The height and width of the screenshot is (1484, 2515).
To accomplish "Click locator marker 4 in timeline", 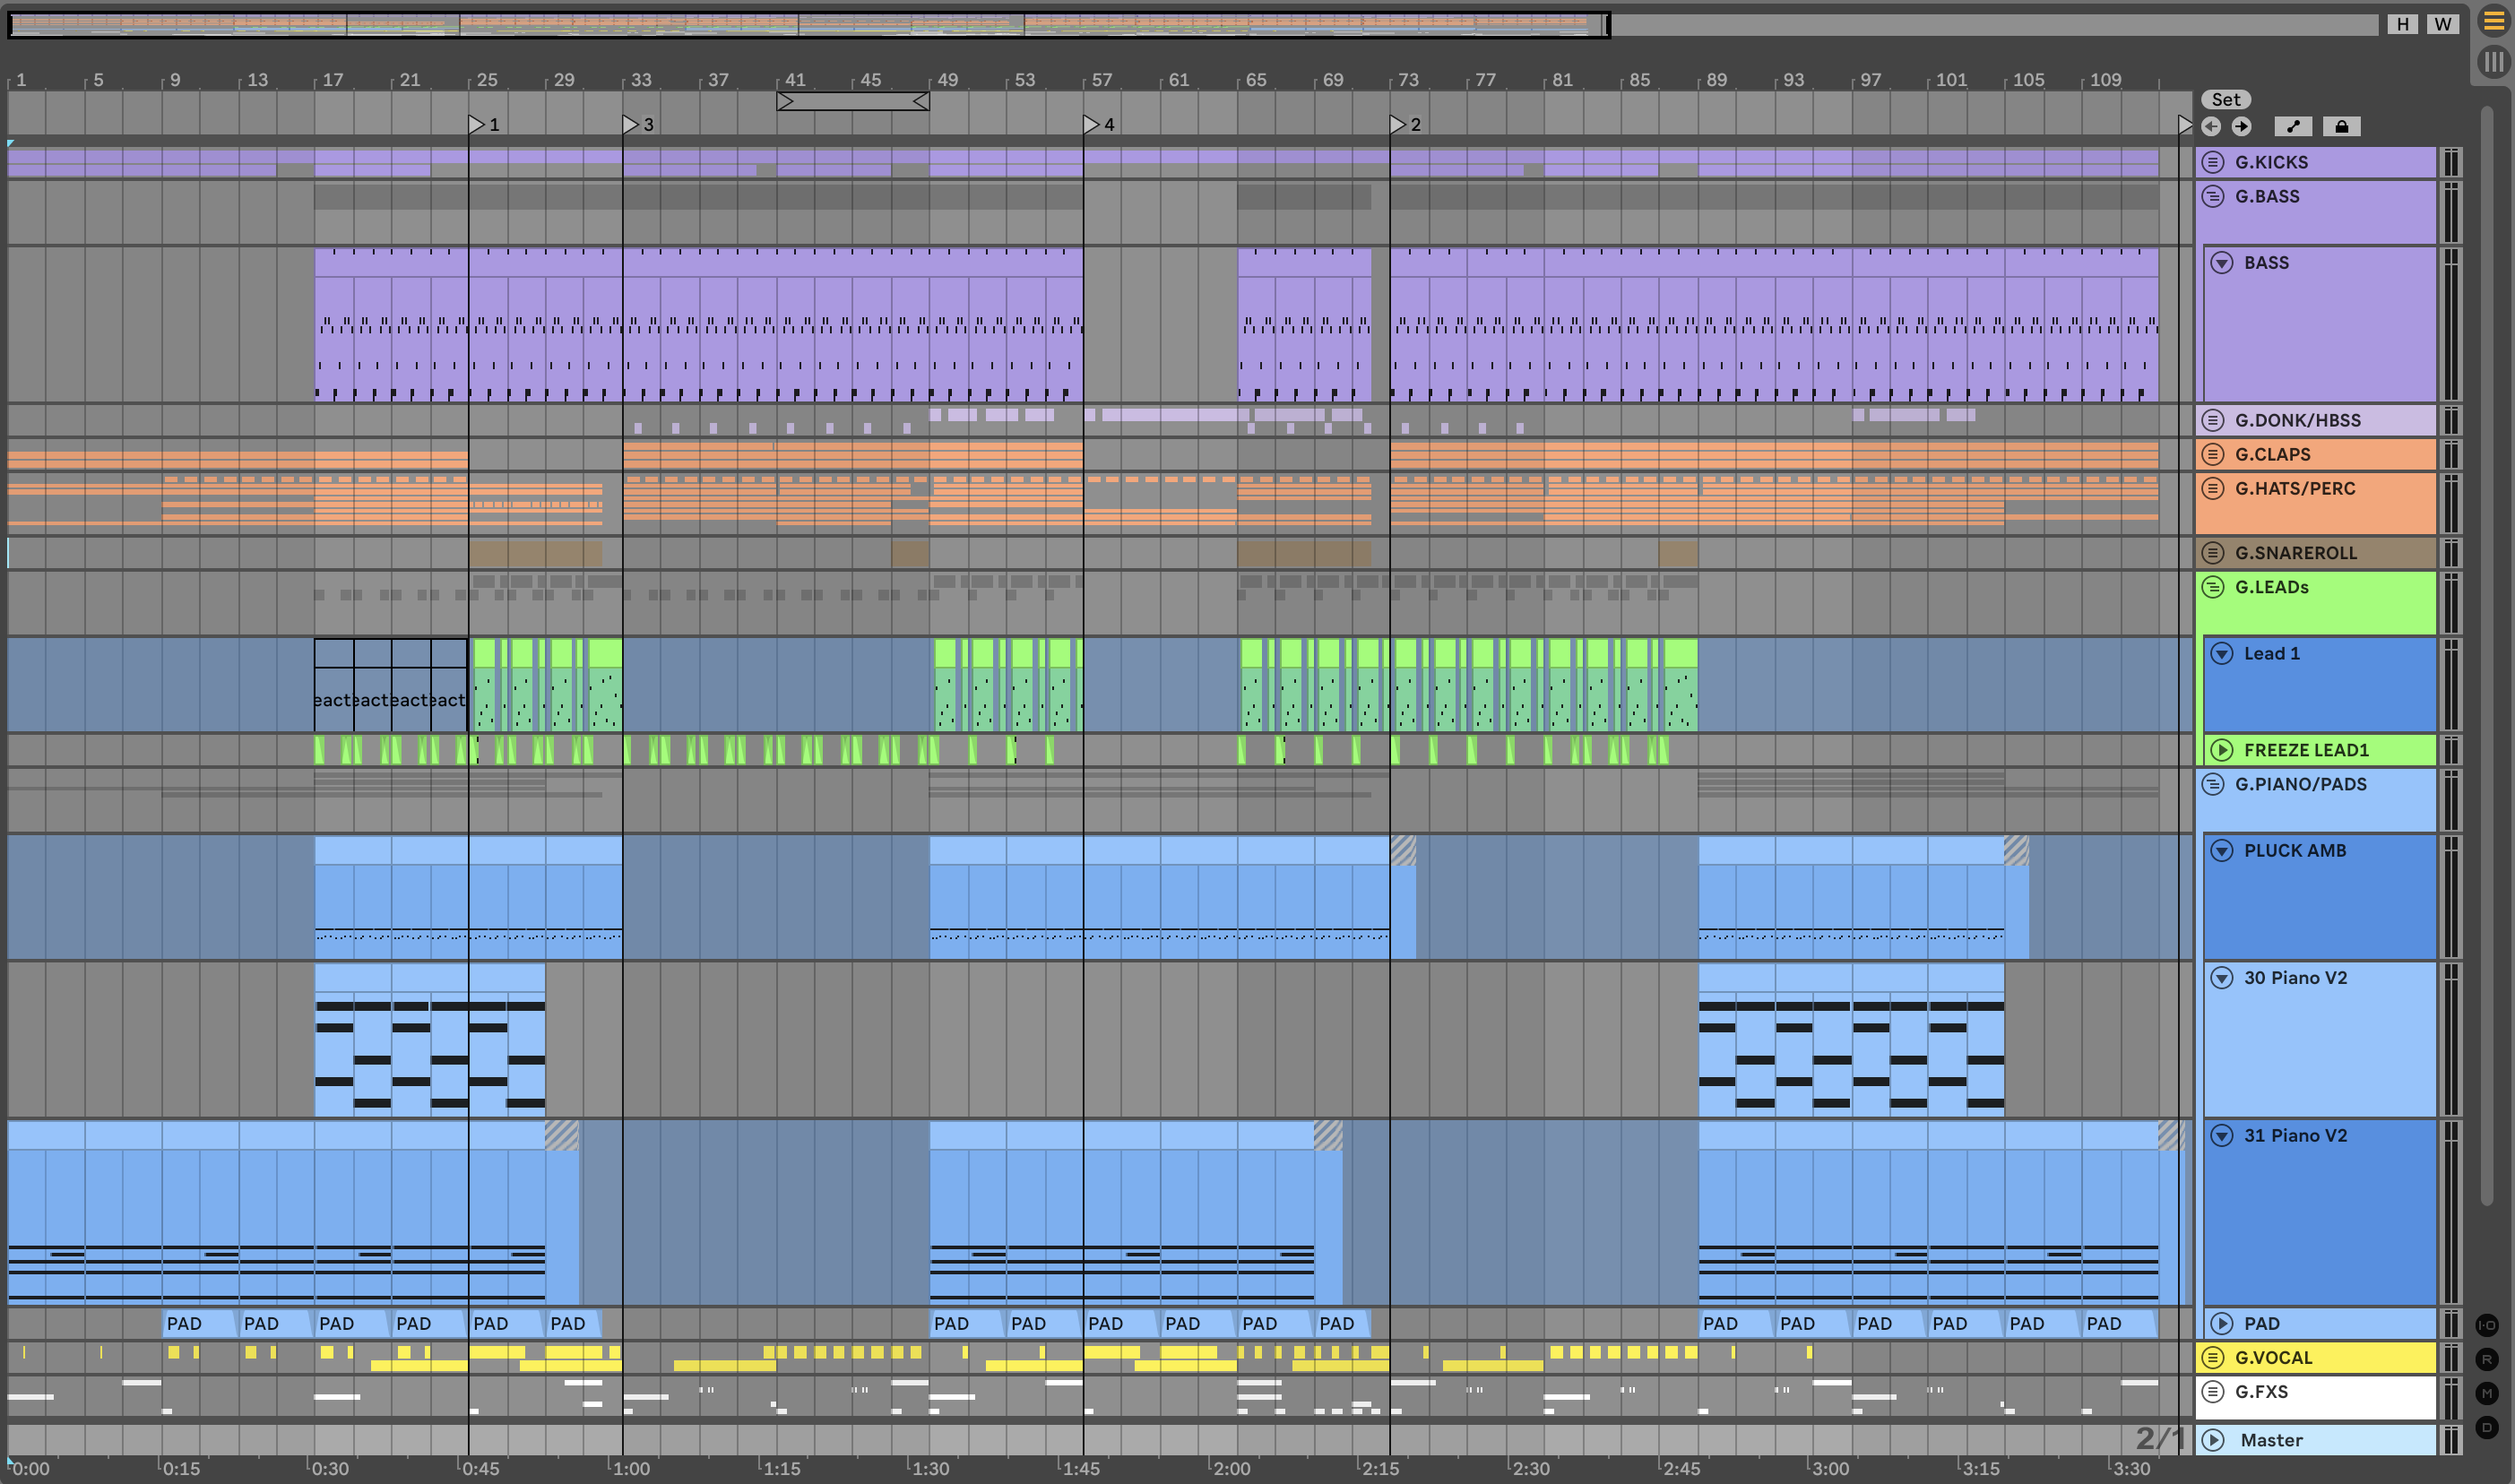I will (x=1092, y=124).
